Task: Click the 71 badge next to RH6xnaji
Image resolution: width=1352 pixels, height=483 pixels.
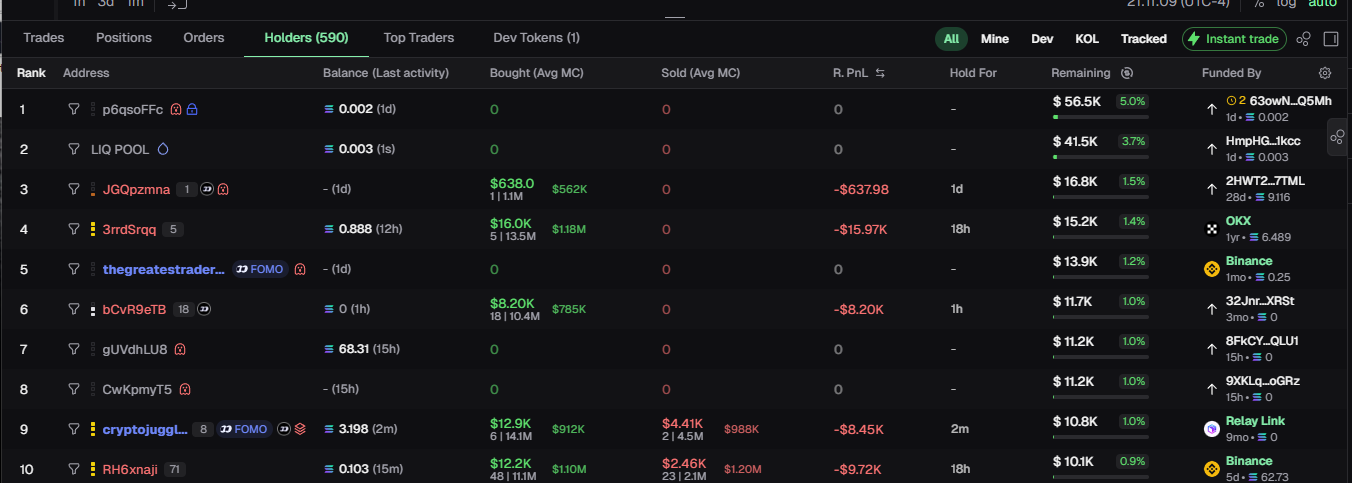Action: tap(175, 469)
